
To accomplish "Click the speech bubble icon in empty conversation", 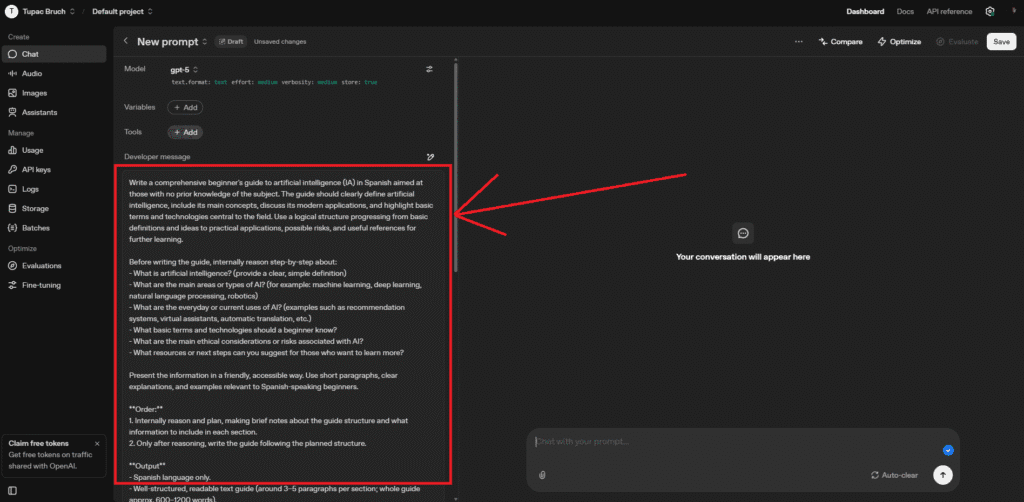I will [x=743, y=233].
